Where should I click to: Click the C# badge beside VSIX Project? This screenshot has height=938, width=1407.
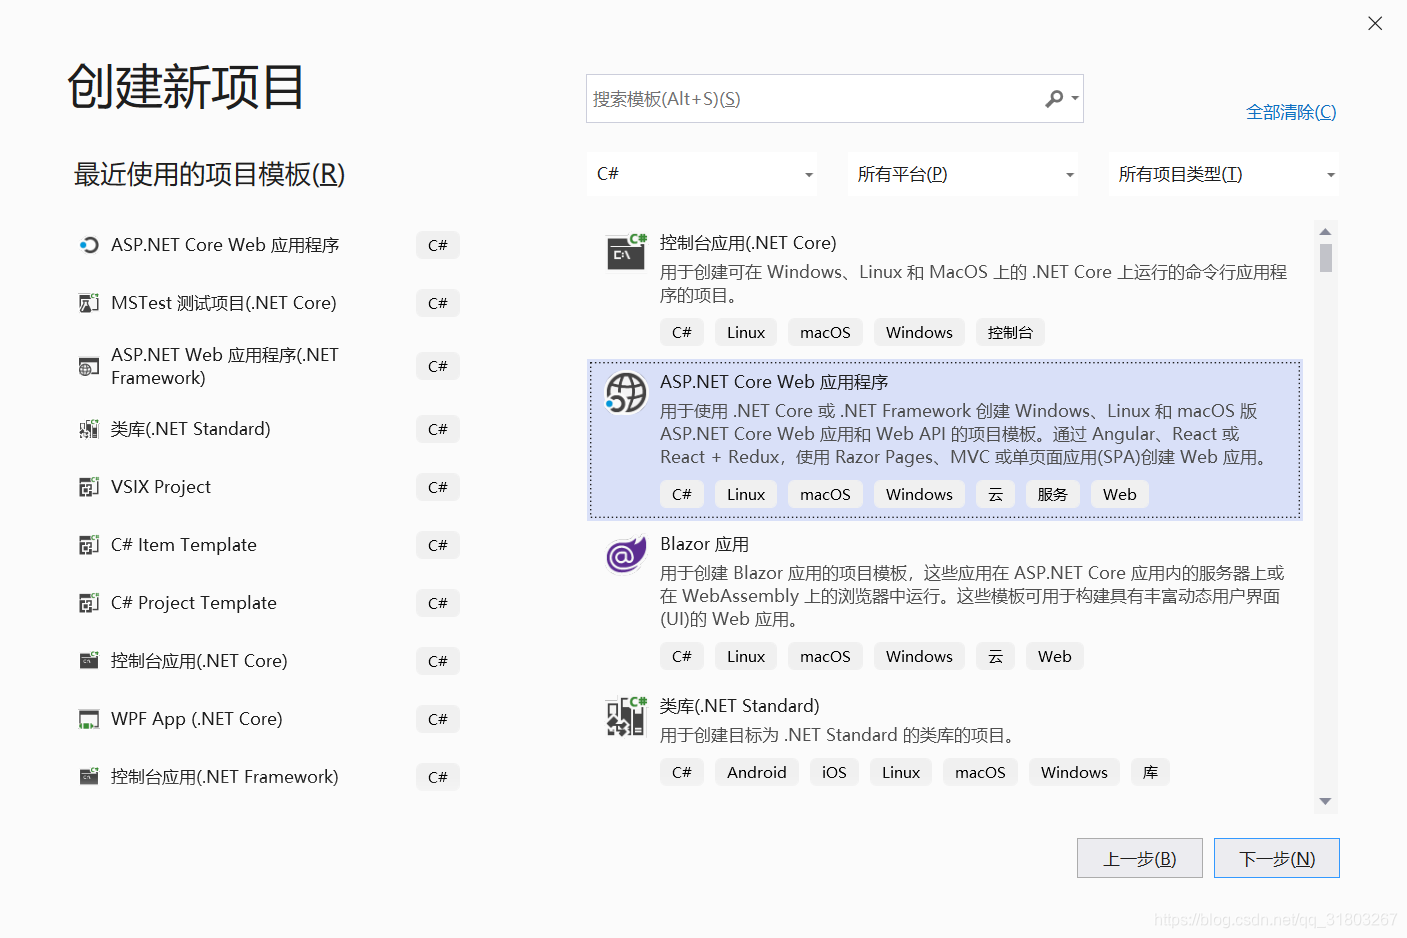point(438,487)
